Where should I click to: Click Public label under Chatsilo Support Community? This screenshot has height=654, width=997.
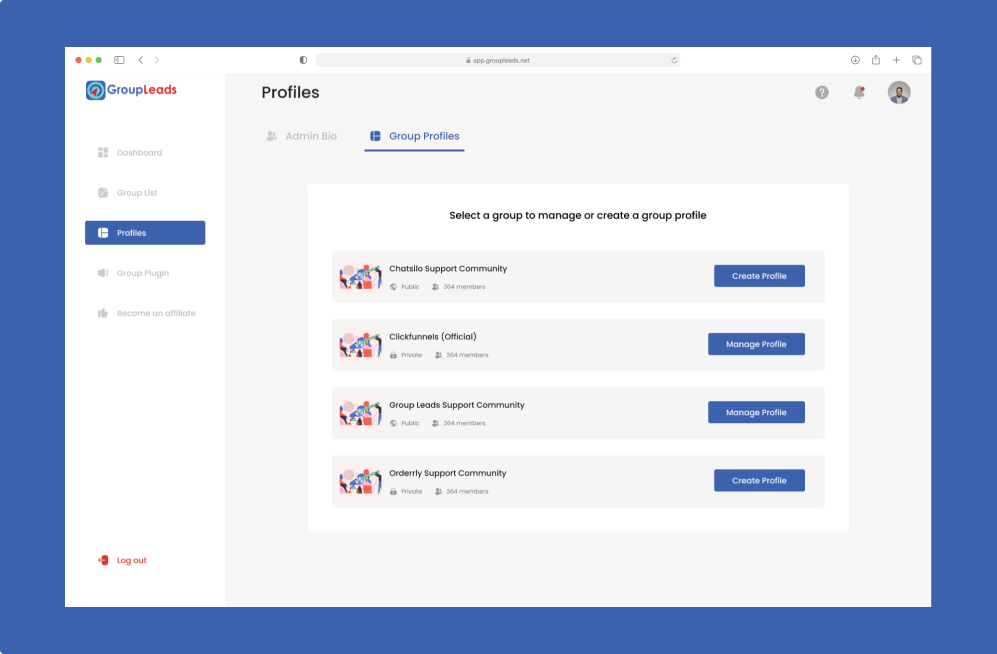click(410, 287)
